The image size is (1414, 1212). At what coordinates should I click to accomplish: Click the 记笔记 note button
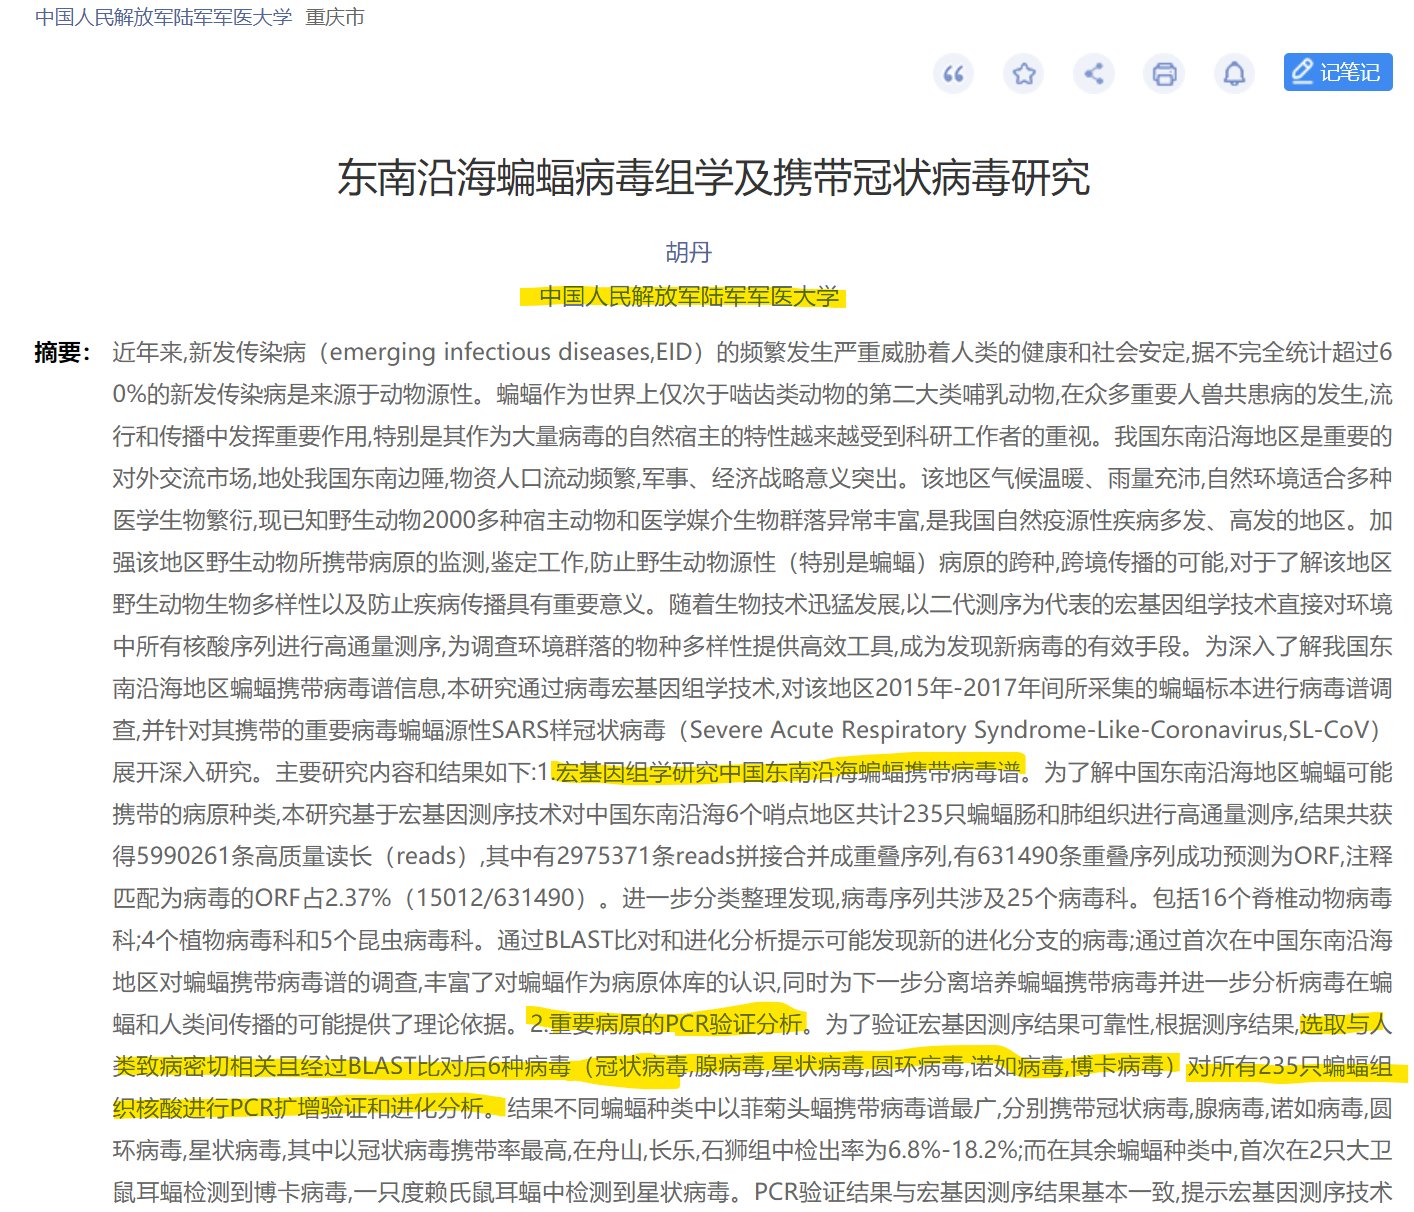coord(1338,72)
